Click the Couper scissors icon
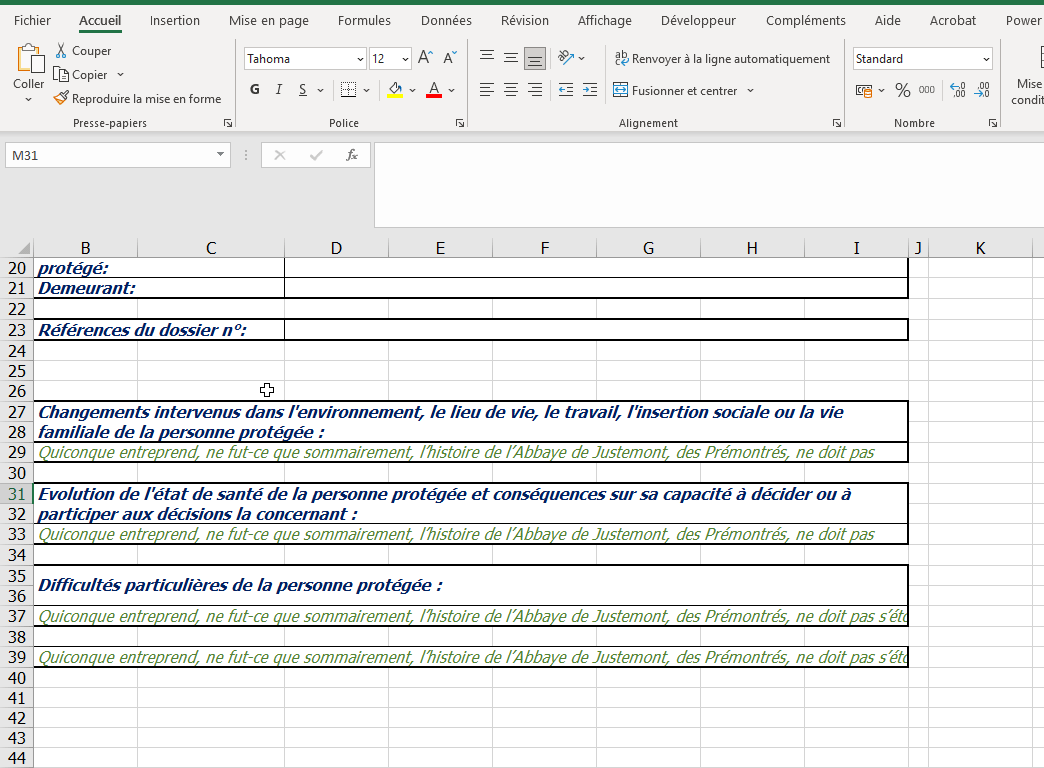The image size is (1044, 768). click(x=61, y=51)
